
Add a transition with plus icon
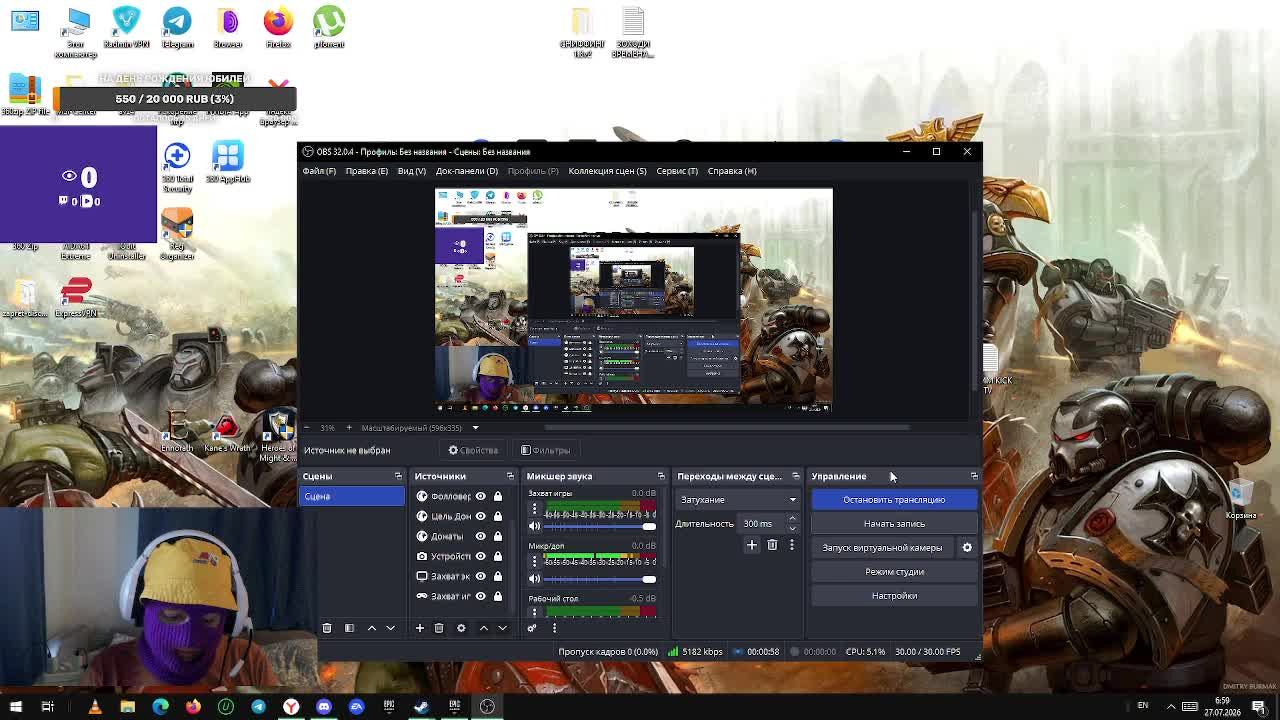tap(752, 545)
